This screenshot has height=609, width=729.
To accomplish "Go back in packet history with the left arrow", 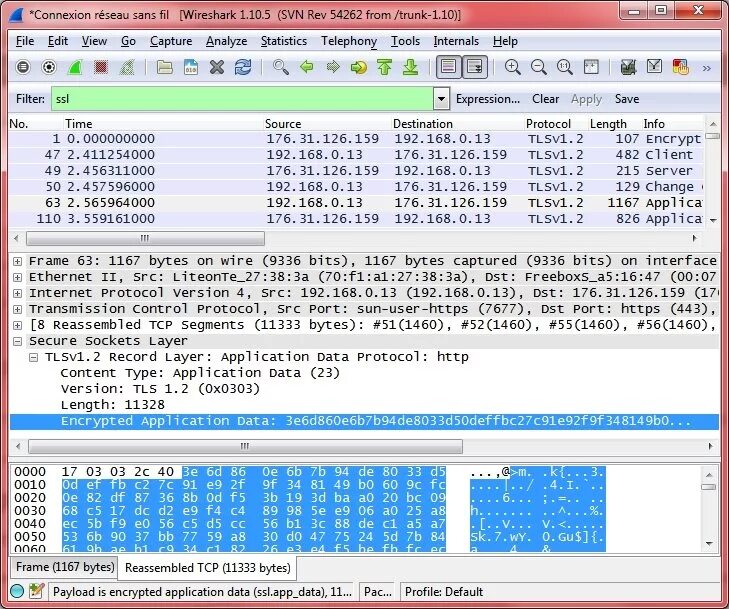I will pos(306,67).
